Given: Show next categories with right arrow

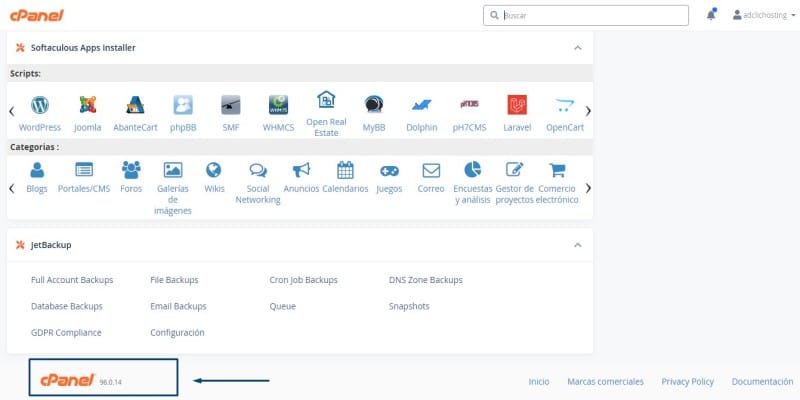Looking at the screenshot, I should 588,188.
